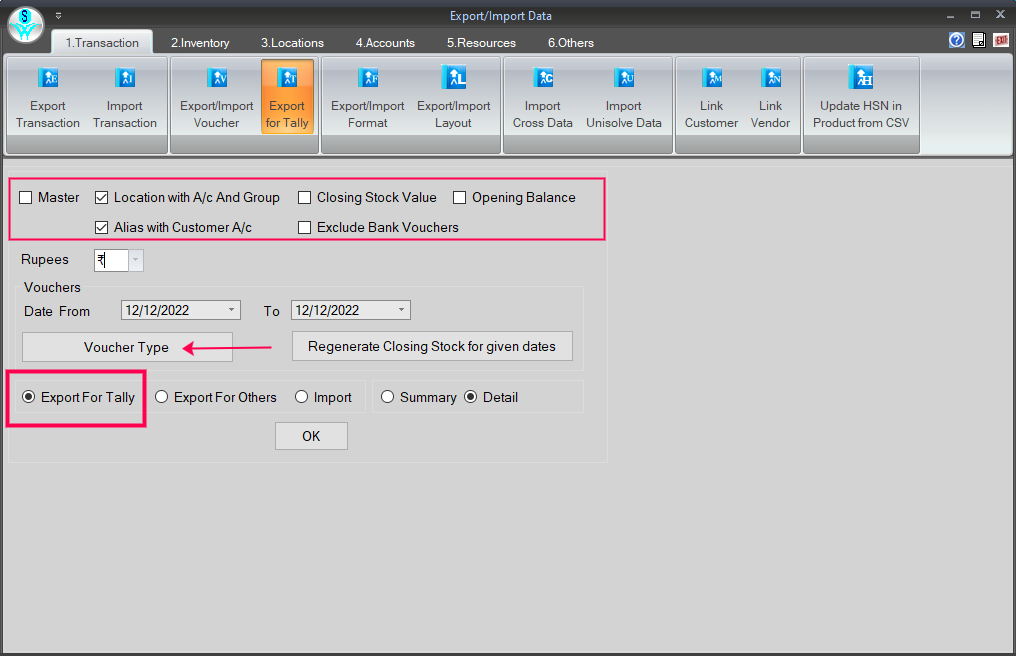Open the To date calendar dropdown

pyautogui.click(x=401, y=310)
